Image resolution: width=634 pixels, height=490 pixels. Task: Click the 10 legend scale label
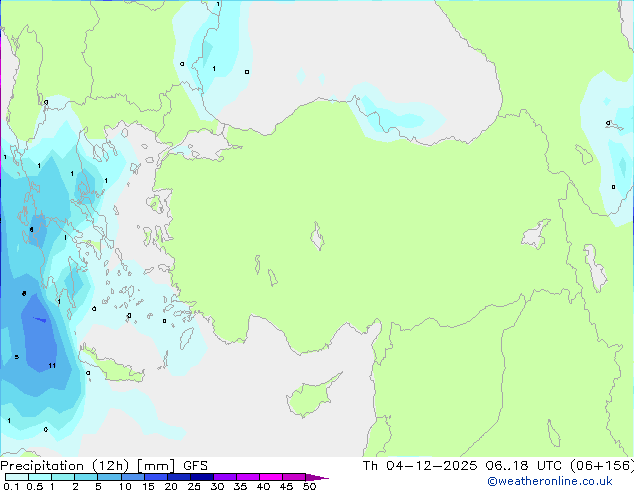pyautogui.click(x=125, y=486)
